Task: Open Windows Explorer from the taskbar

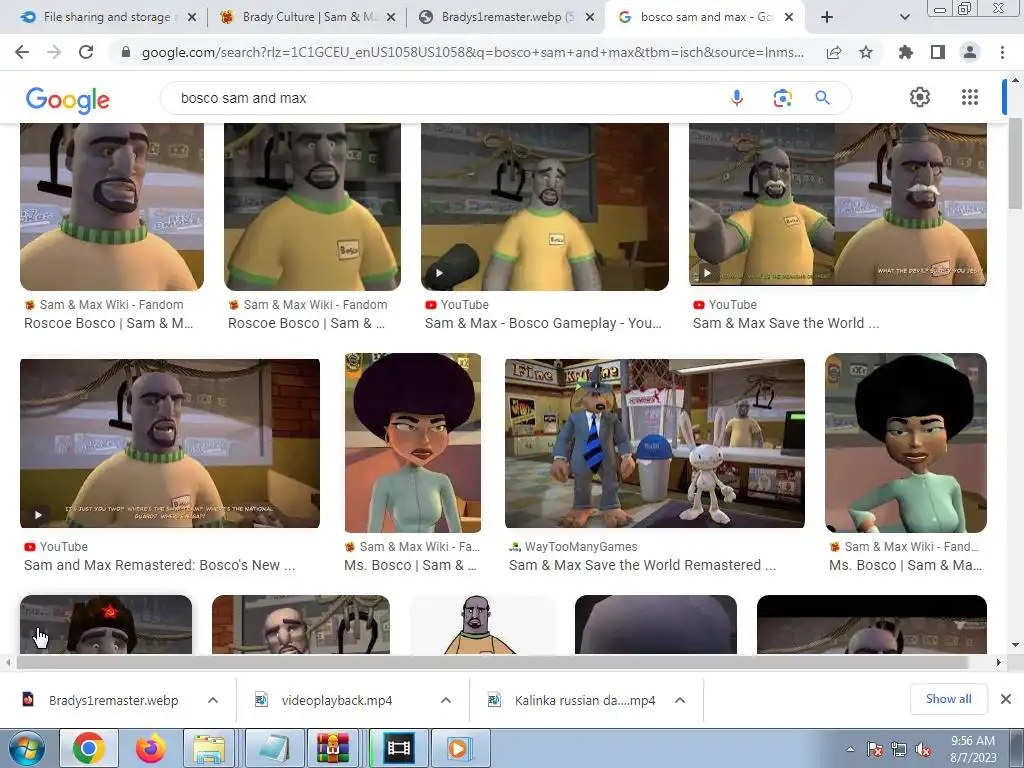Action: pyautogui.click(x=209, y=748)
